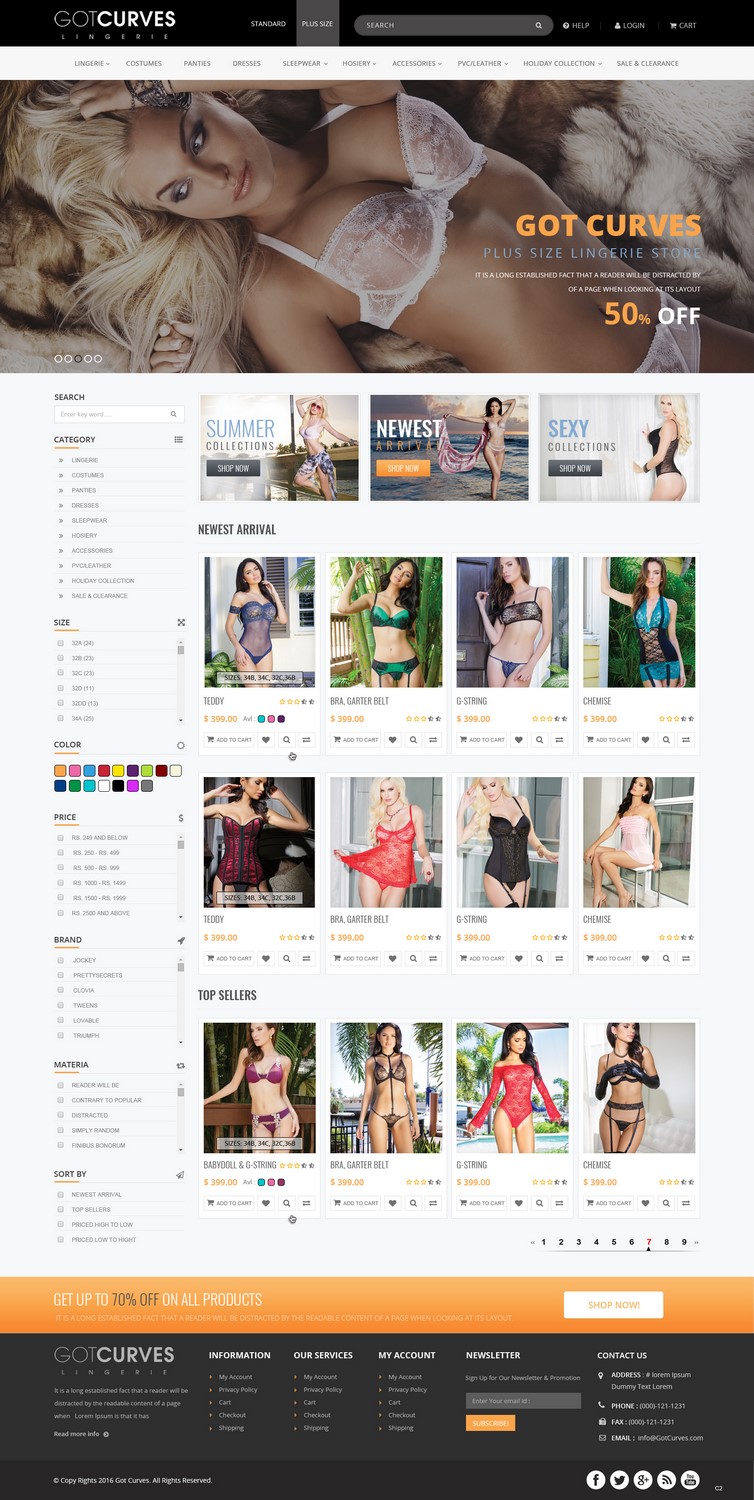
Task: Go to the previous page with the « arrow
Action: tap(532, 1242)
